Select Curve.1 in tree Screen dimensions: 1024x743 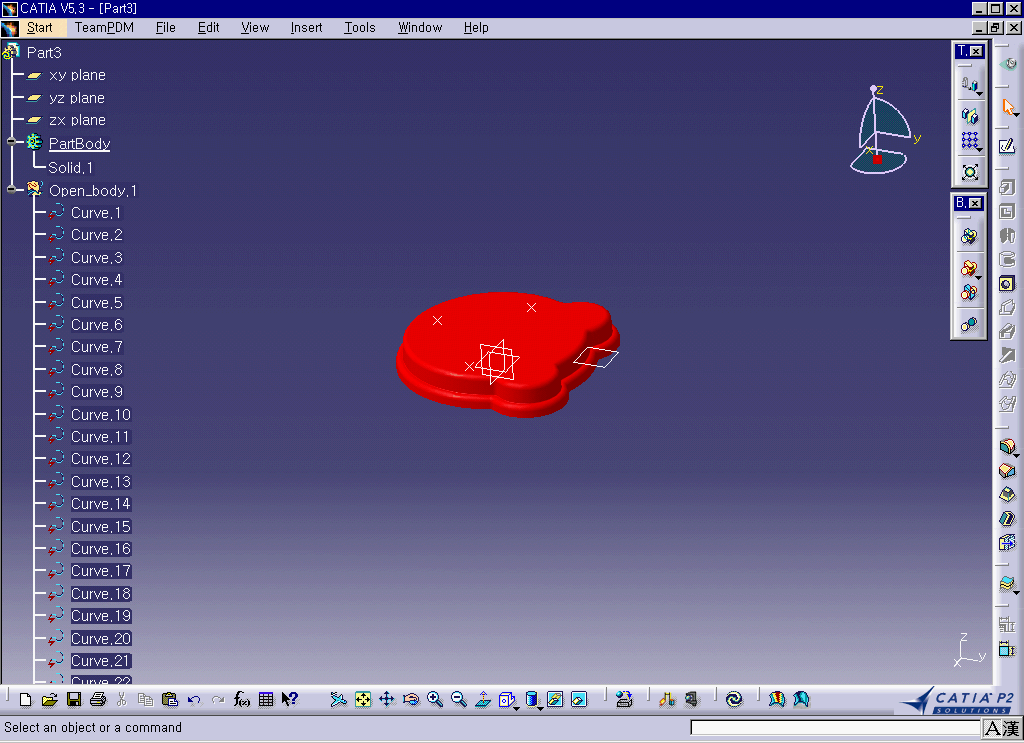(96, 213)
